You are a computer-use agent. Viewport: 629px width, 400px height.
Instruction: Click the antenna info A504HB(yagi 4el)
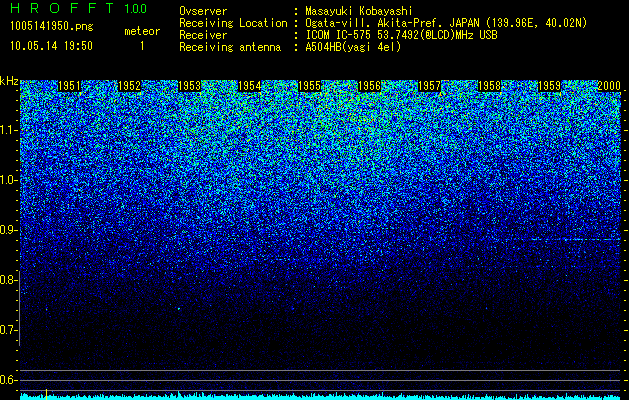tap(353, 47)
